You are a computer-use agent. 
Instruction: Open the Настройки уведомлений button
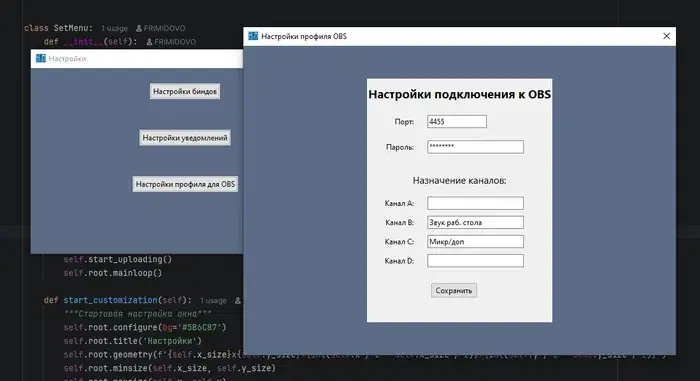[185, 138]
